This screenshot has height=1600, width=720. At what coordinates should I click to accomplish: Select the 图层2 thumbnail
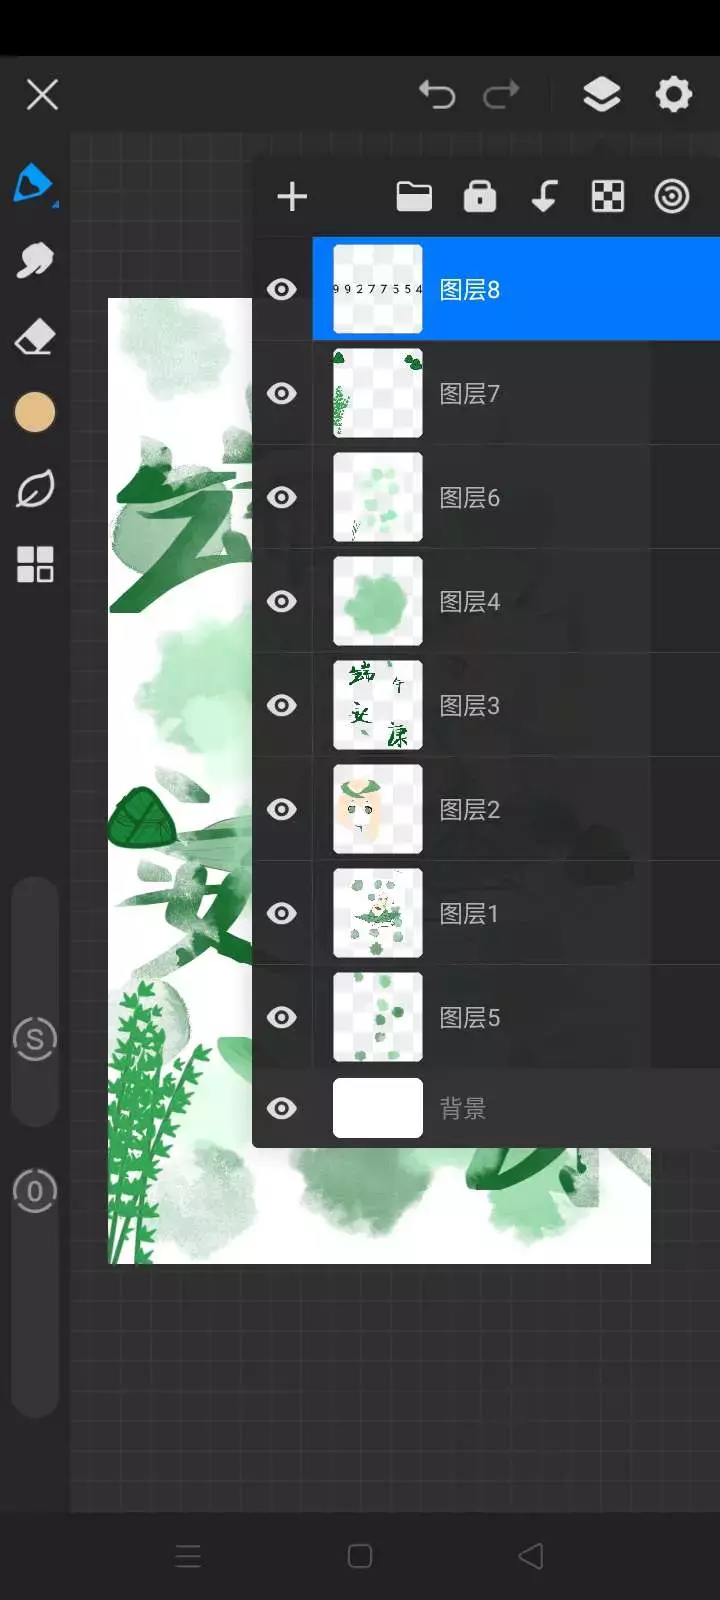[377, 809]
